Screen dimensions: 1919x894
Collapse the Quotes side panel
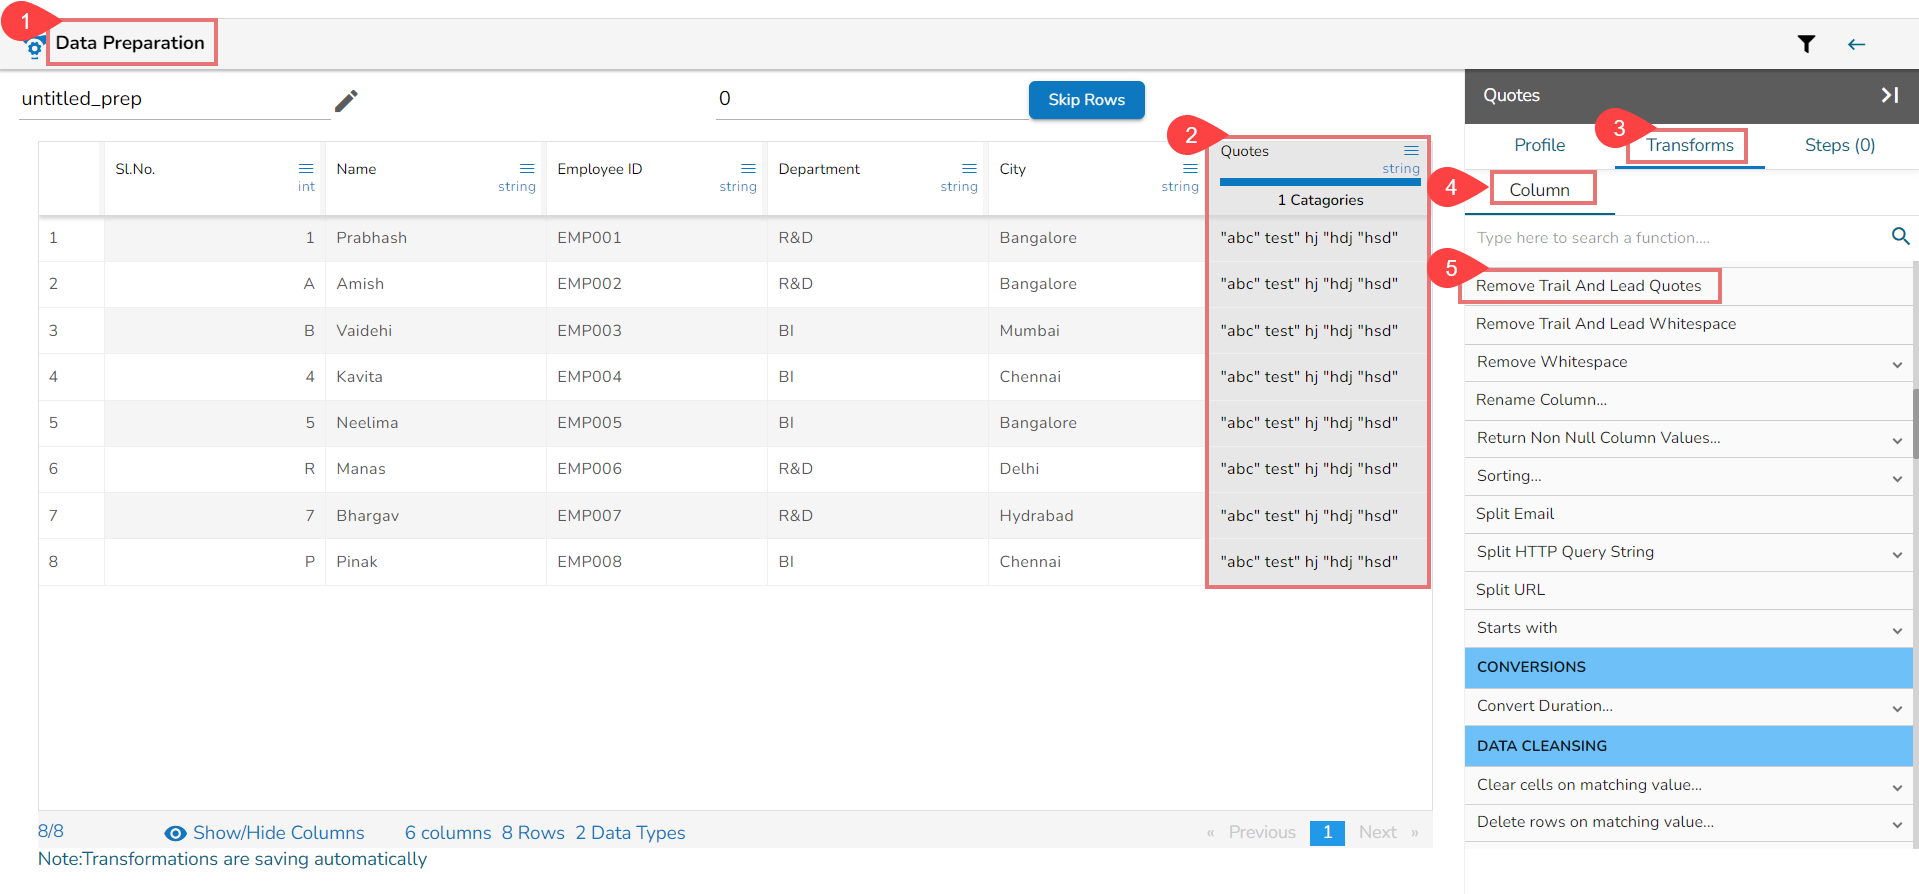point(1889,95)
